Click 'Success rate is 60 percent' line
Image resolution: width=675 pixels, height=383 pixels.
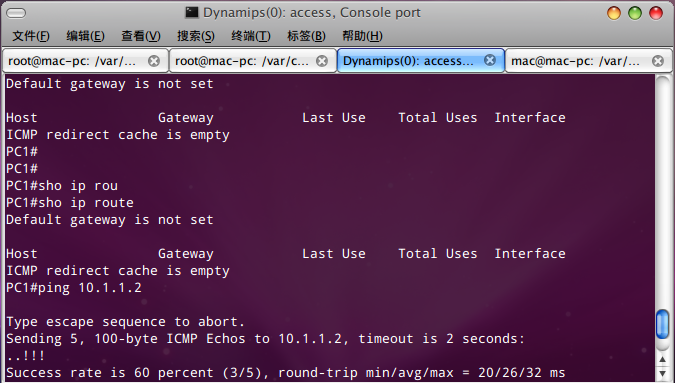[285, 373]
